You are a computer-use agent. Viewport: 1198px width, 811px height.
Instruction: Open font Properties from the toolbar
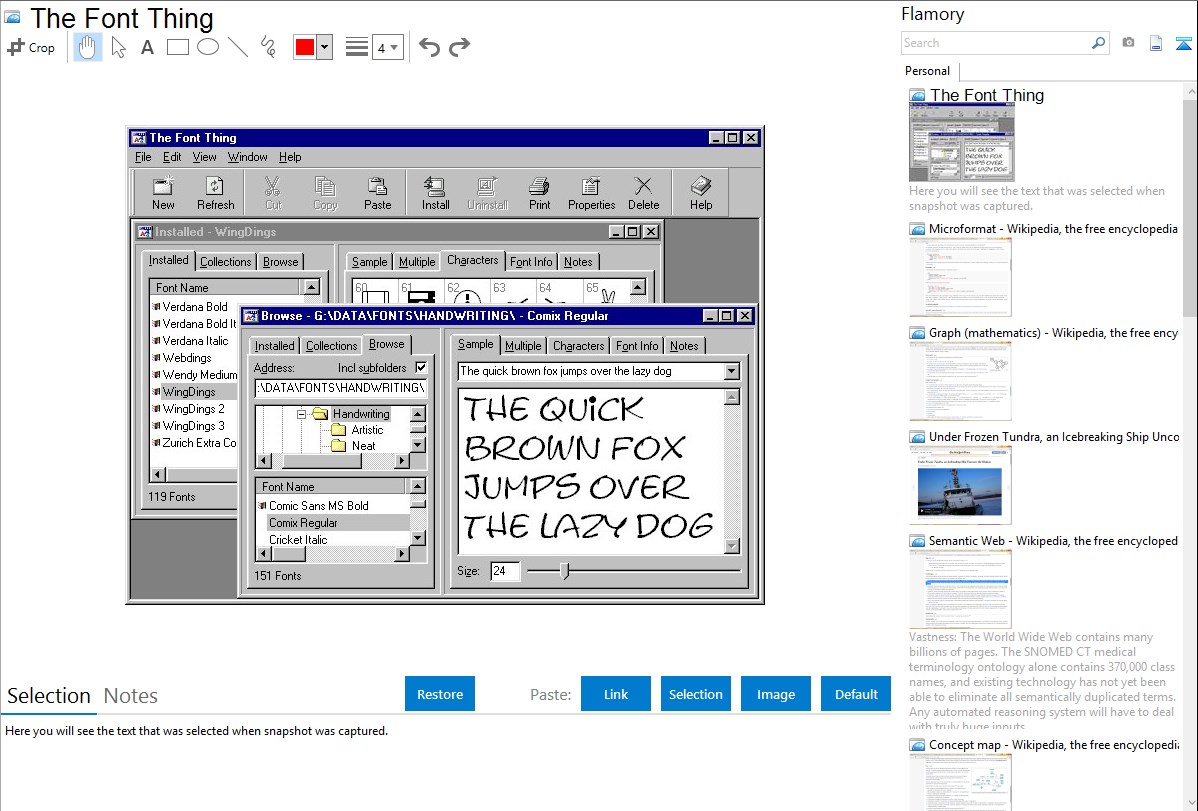click(591, 193)
